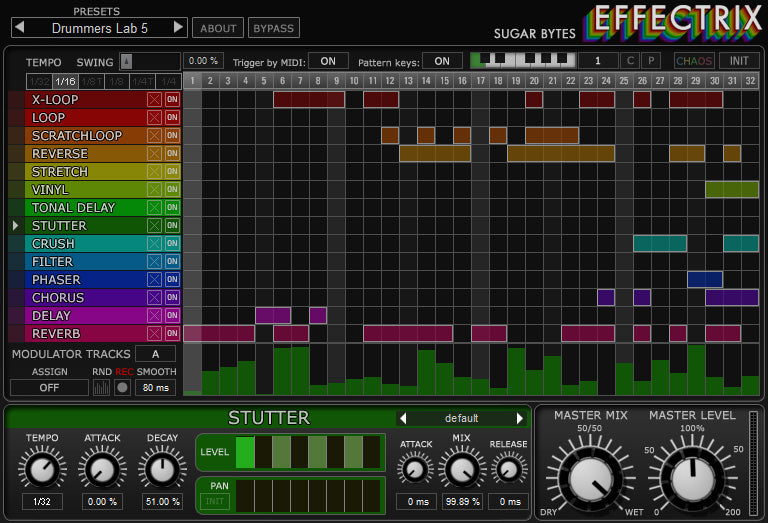Image resolution: width=768 pixels, height=523 pixels.
Task: Click the ABOUT button
Action: pos(218,28)
